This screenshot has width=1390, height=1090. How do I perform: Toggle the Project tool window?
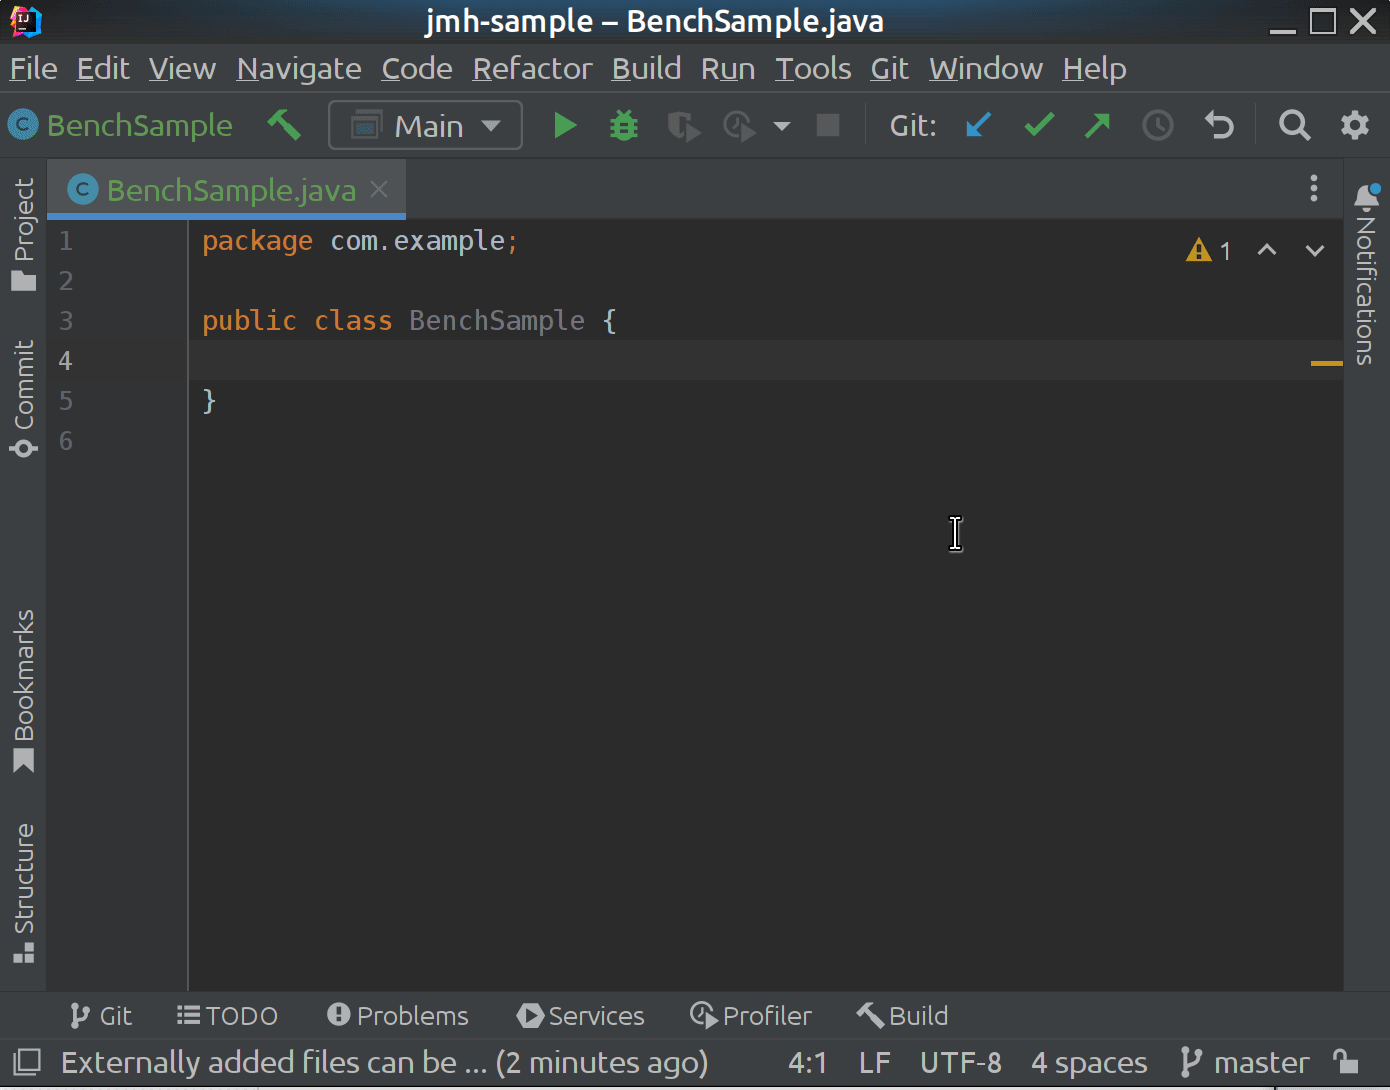(x=24, y=235)
